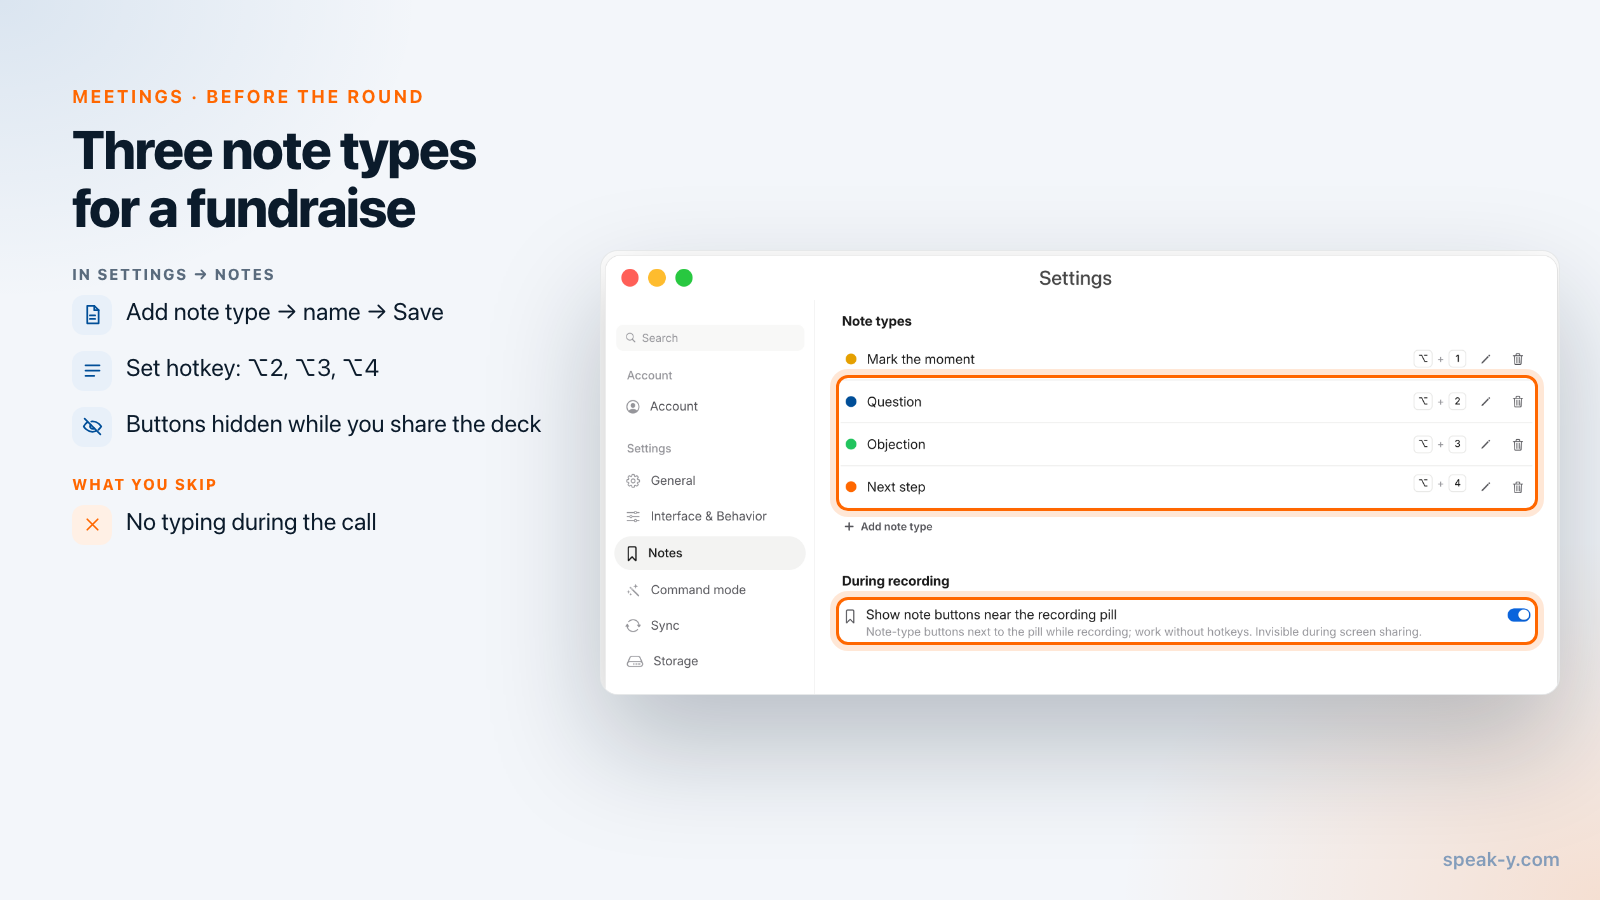1600x900 pixels.
Task: Click the Search field in Settings sidebar
Action: click(710, 338)
